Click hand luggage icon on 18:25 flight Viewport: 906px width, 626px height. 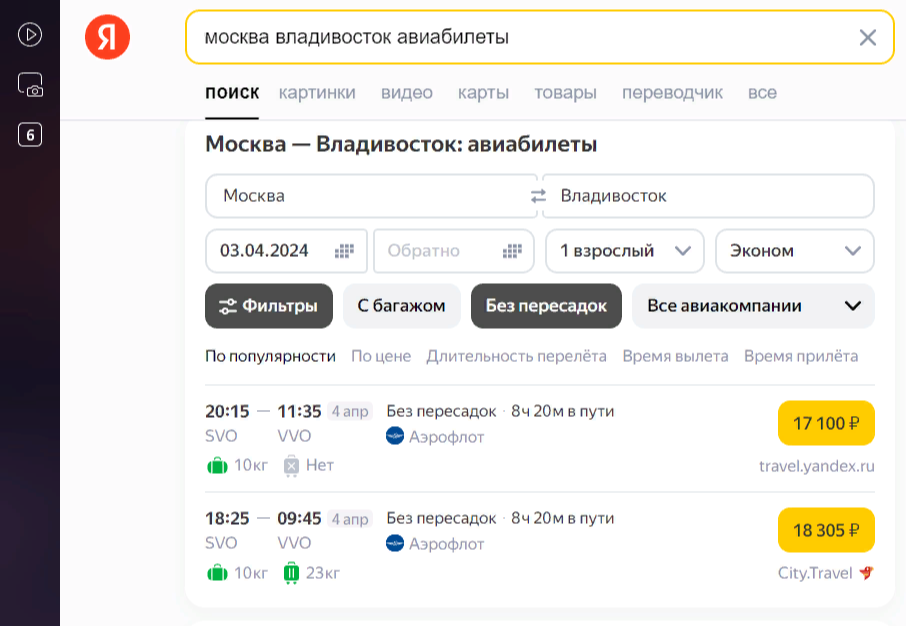tap(217, 573)
